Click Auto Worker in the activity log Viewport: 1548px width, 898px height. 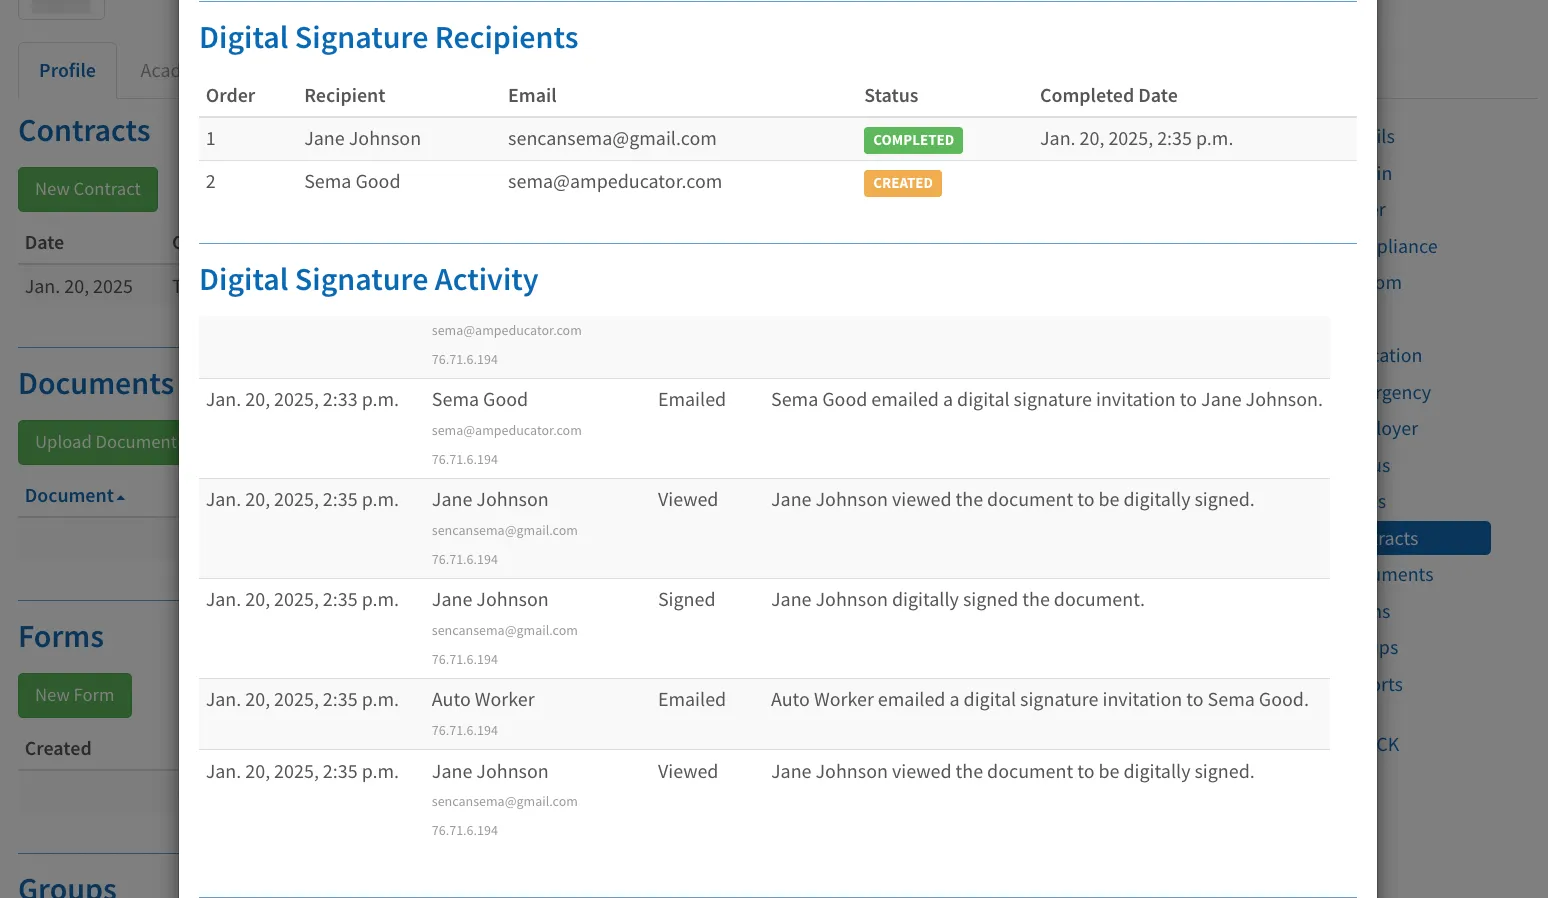click(483, 700)
